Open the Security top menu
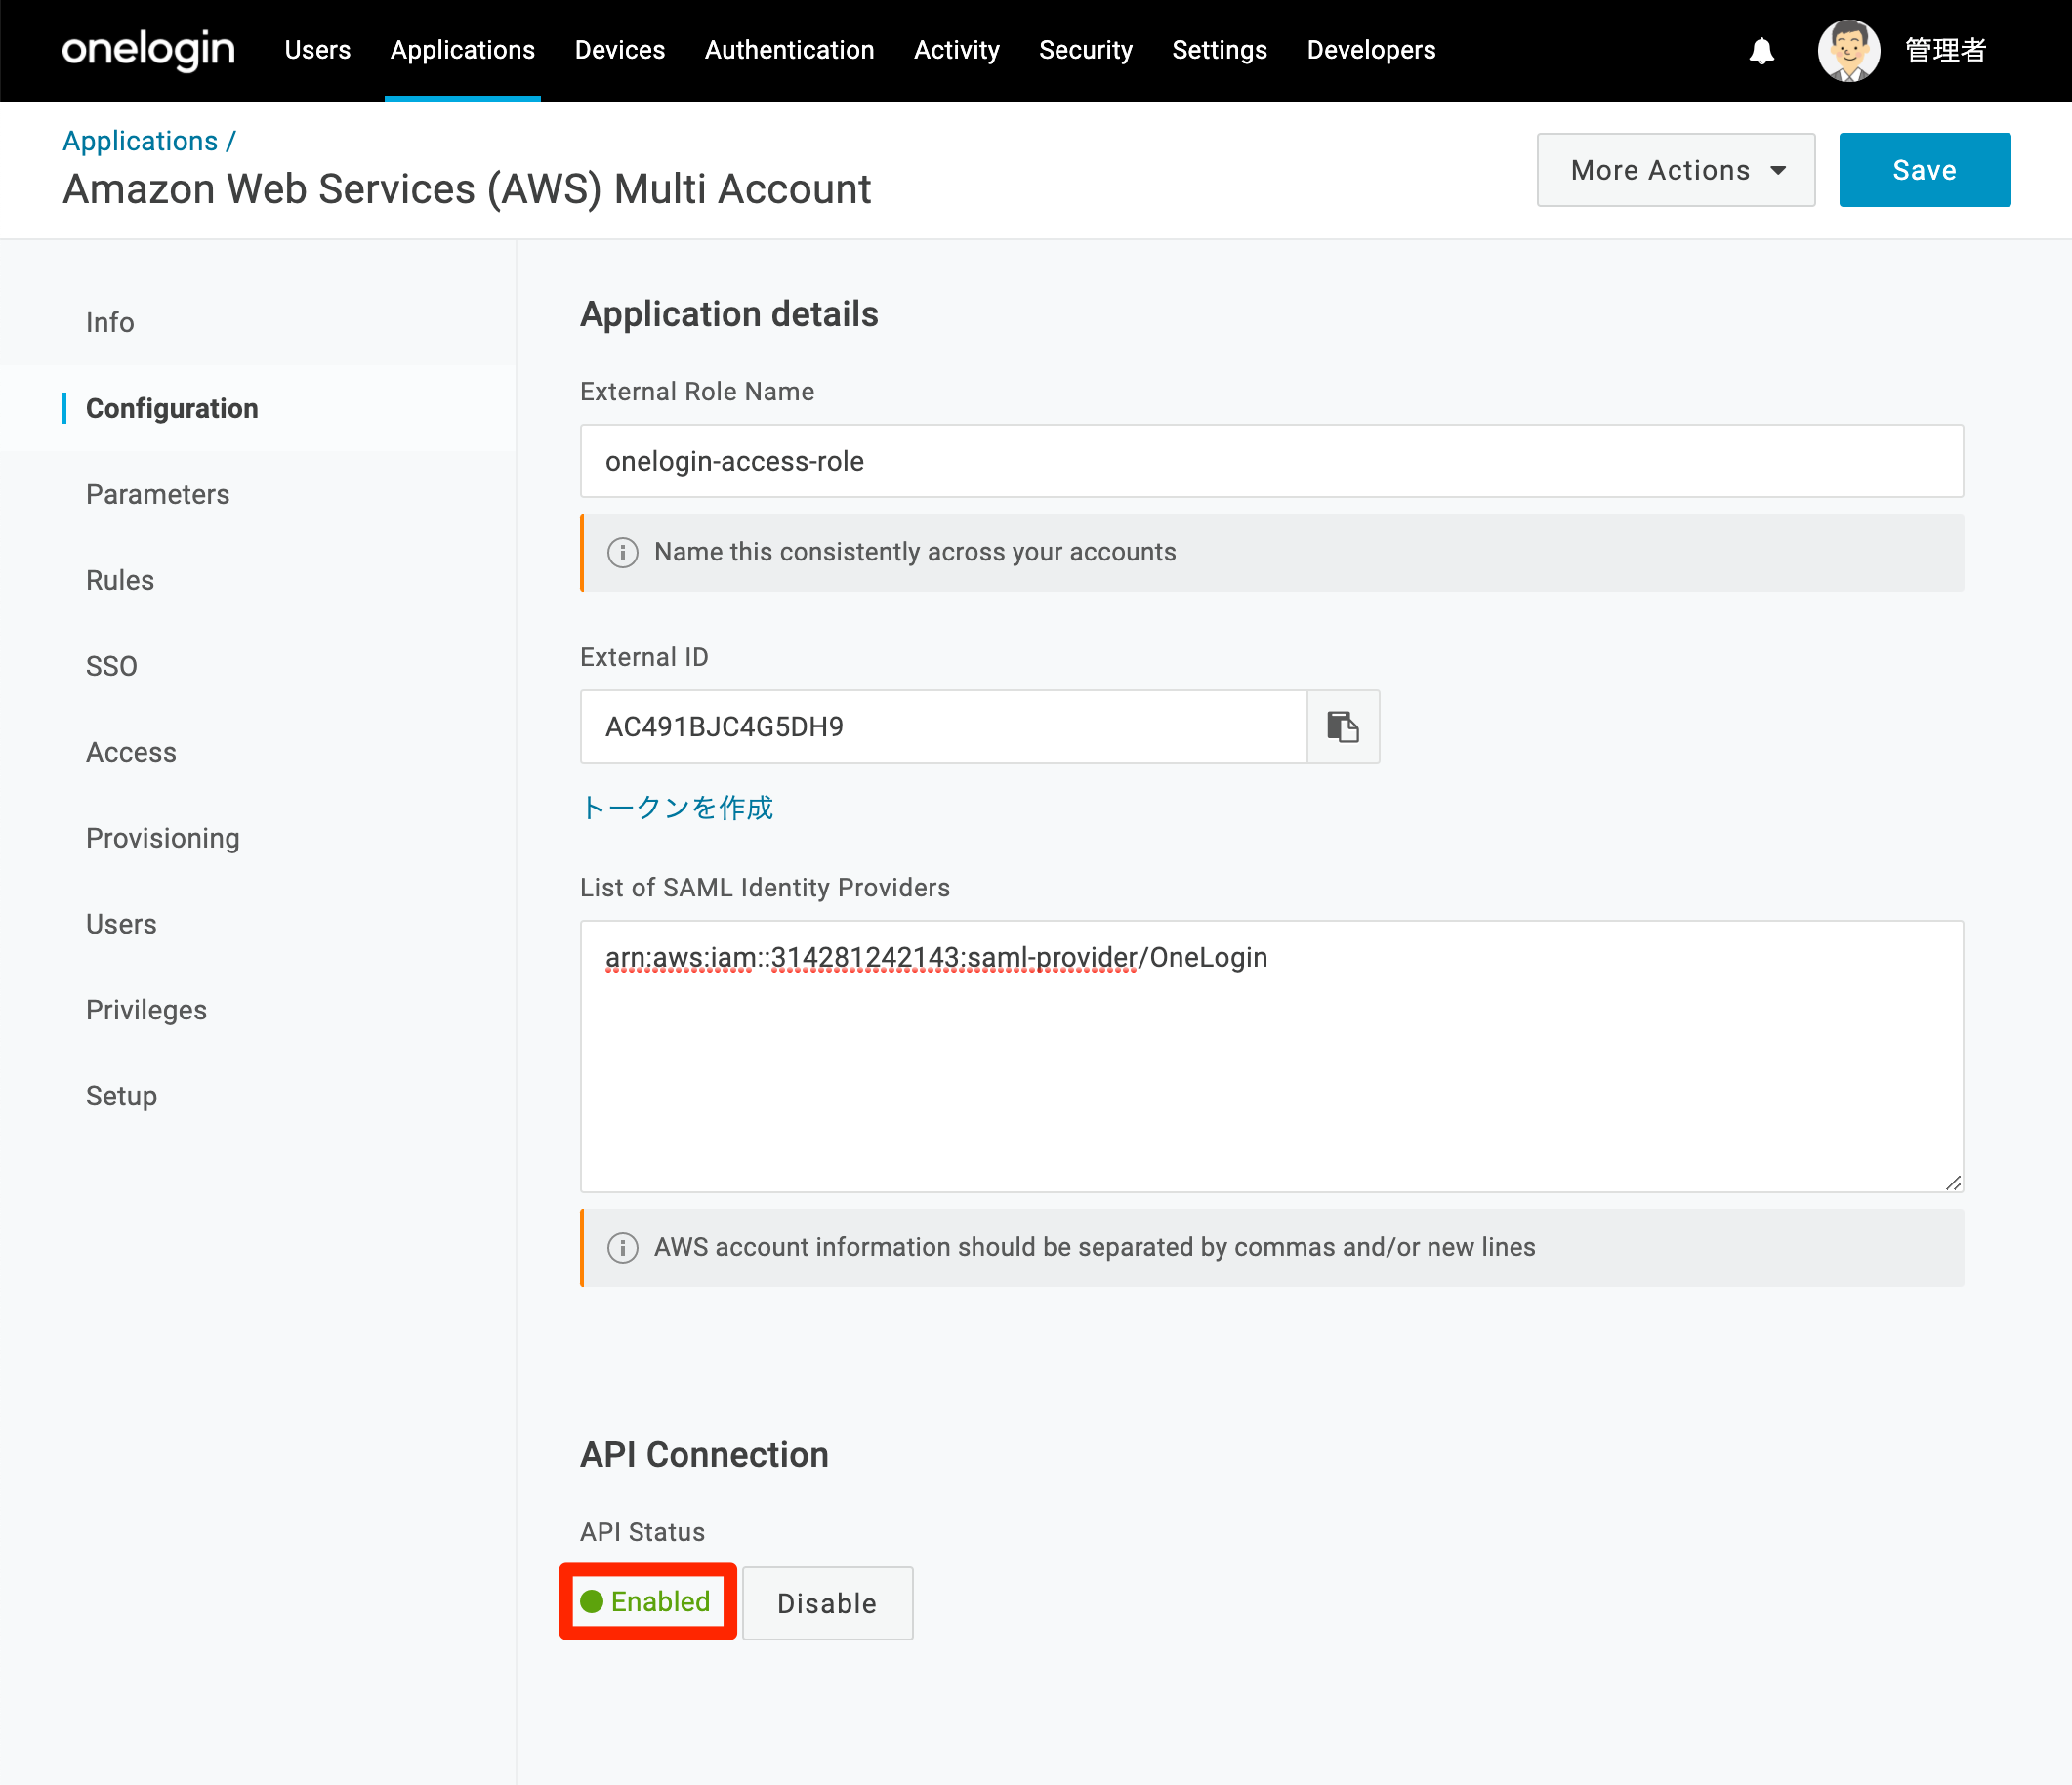 pyautogui.click(x=1086, y=50)
